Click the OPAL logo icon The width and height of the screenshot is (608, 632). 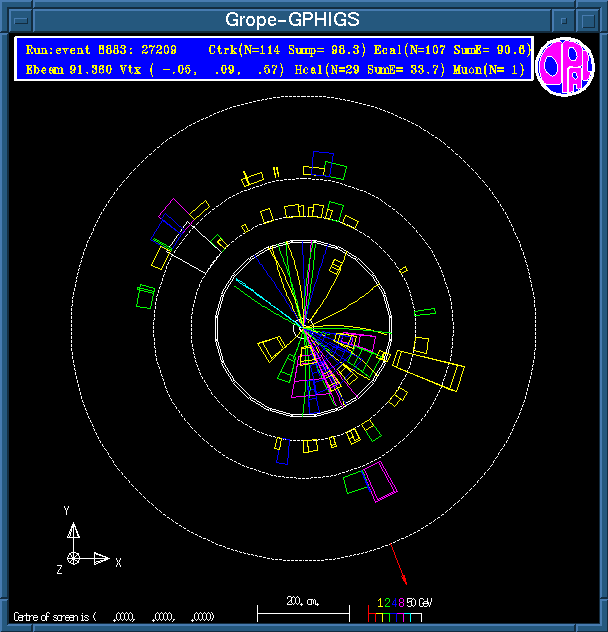[x=565, y=67]
